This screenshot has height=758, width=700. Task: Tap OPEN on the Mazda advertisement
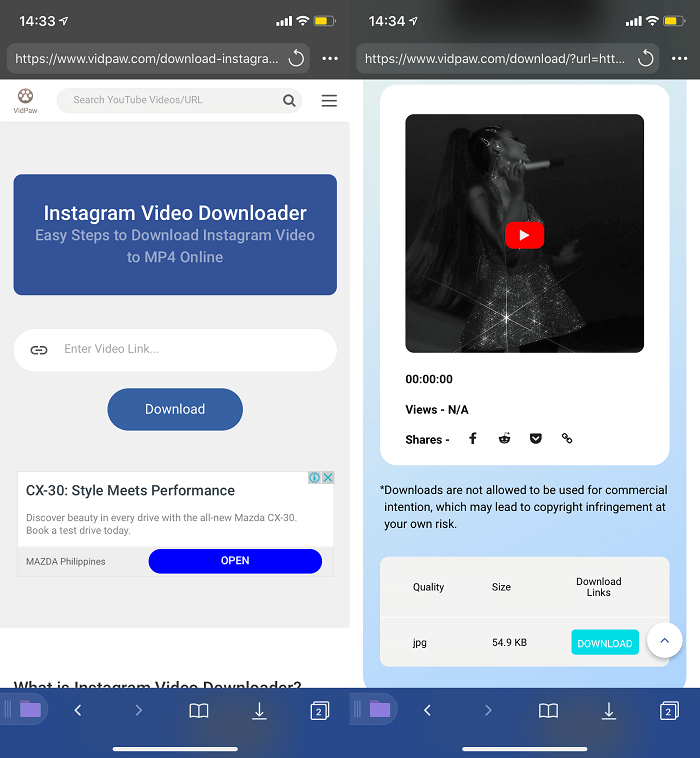(235, 561)
